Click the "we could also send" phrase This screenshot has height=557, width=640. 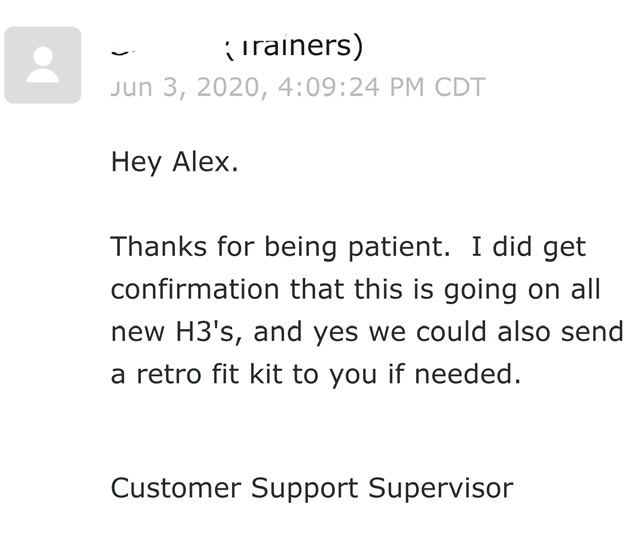(x=496, y=331)
